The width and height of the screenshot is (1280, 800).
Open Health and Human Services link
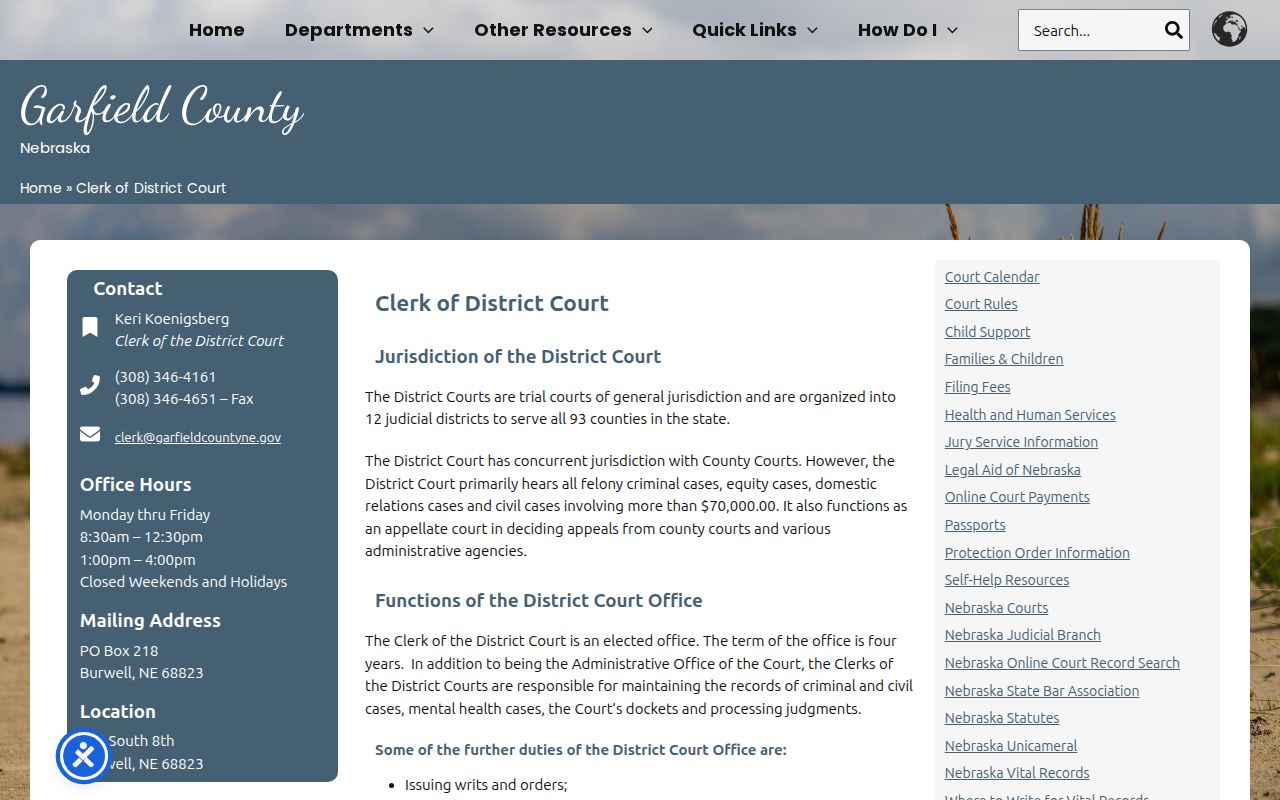click(x=1030, y=415)
